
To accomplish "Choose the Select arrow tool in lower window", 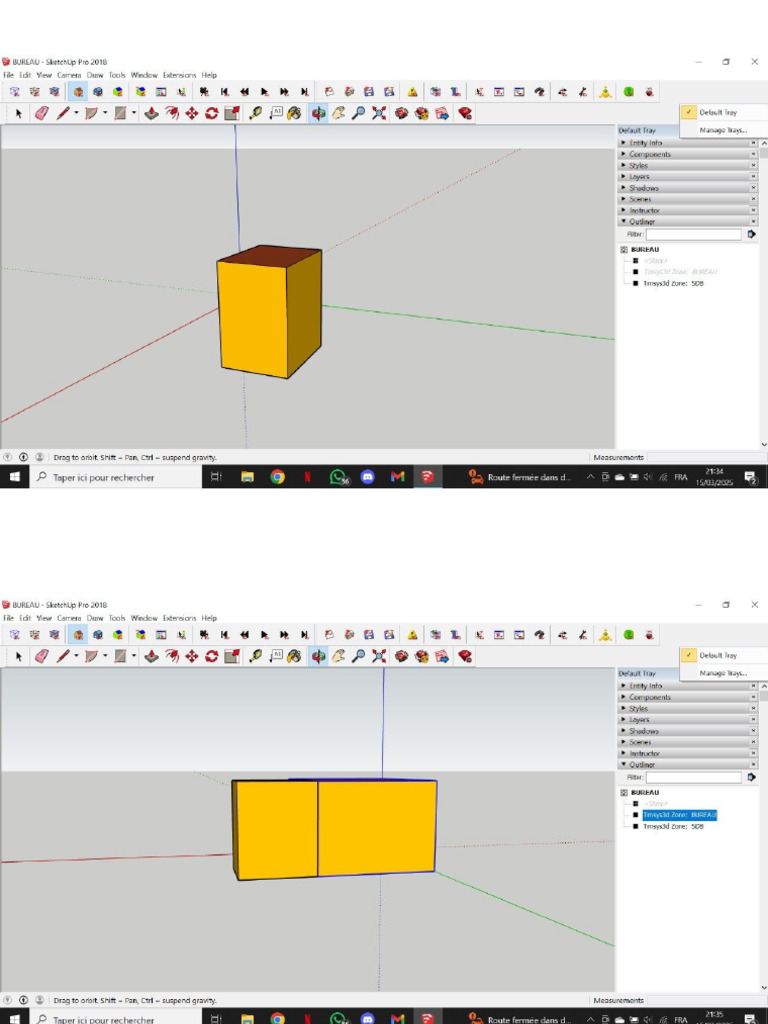I will (18, 657).
